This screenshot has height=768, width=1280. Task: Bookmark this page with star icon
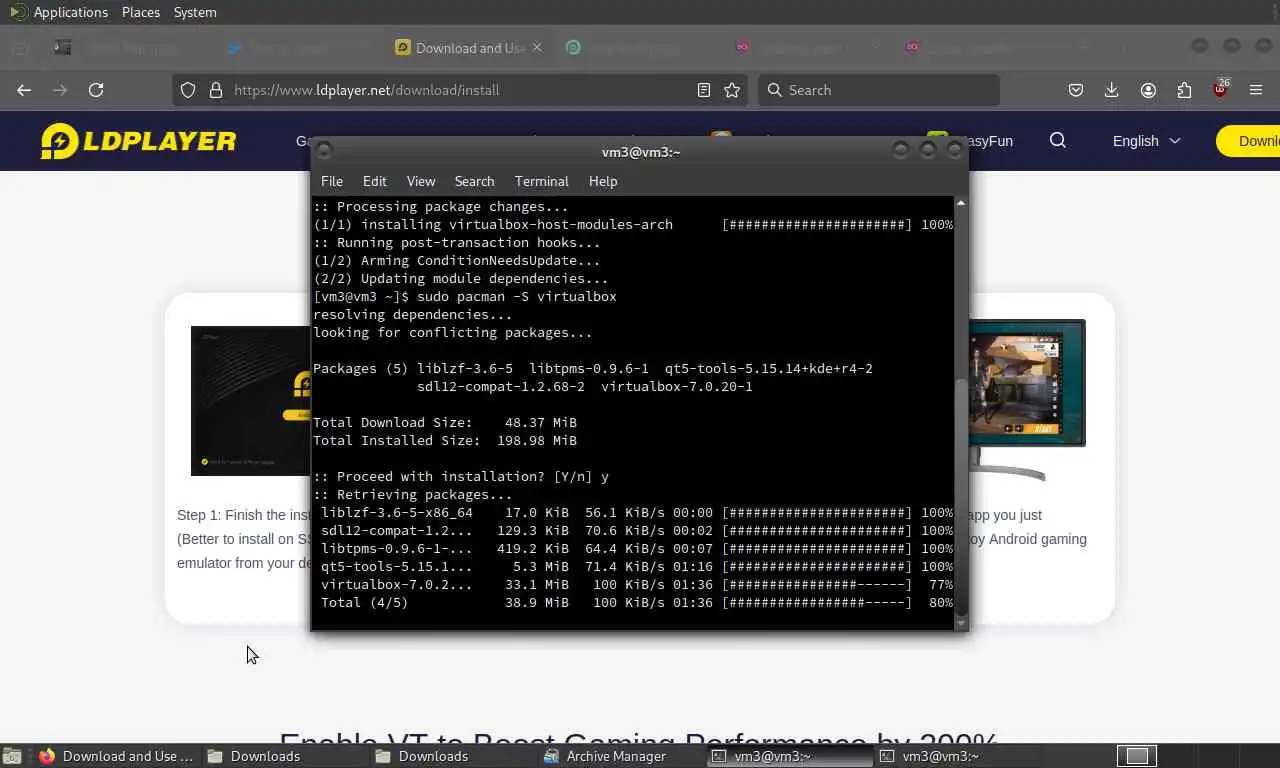732,90
